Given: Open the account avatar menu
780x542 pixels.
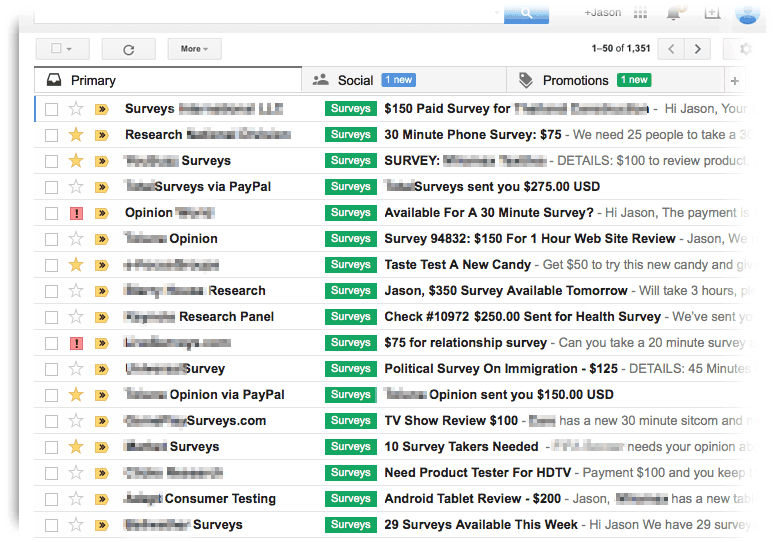Looking at the screenshot, I should (747, 13).
